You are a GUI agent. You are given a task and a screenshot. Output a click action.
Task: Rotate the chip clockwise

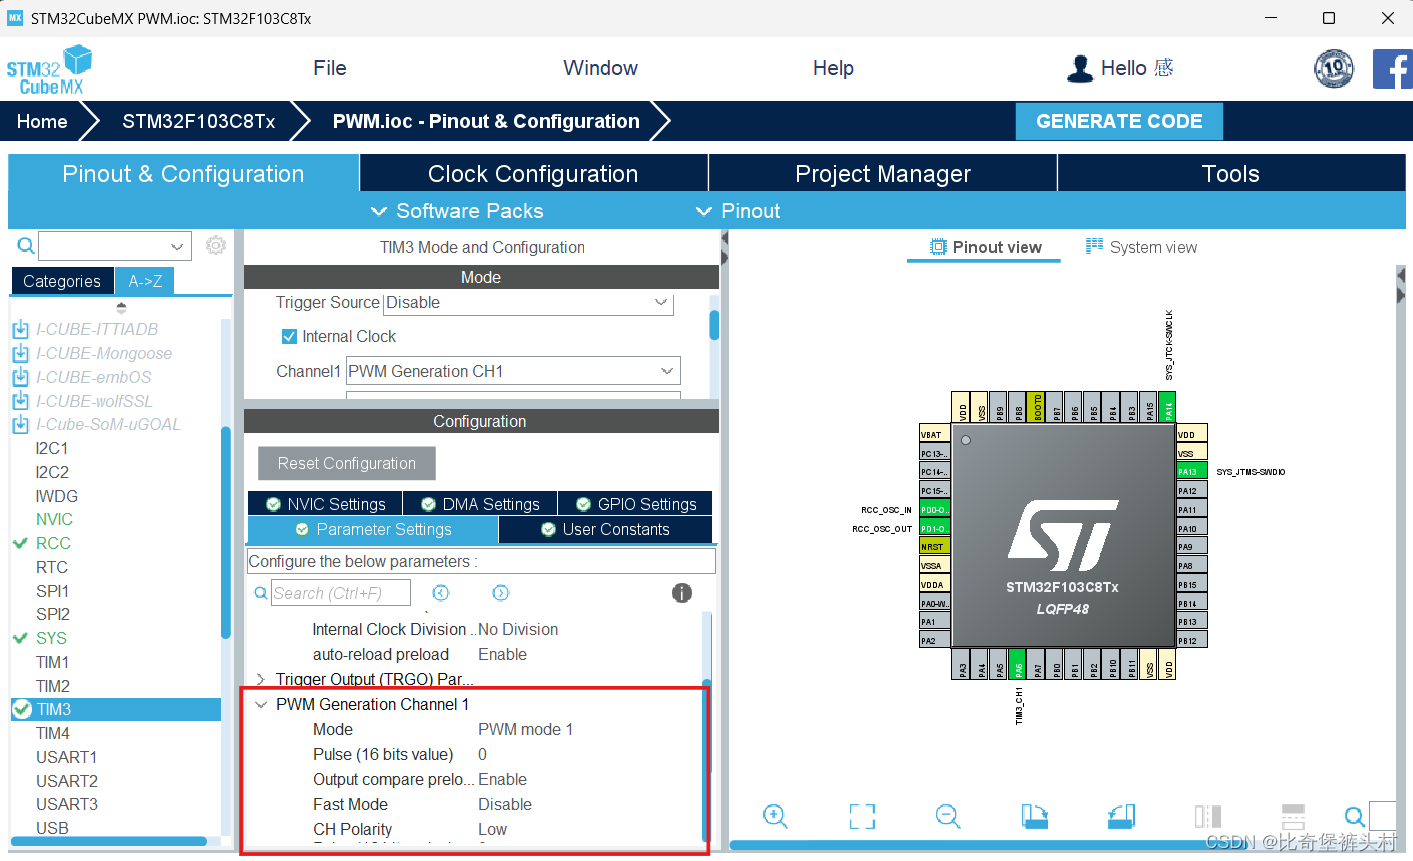(1035, 816)
